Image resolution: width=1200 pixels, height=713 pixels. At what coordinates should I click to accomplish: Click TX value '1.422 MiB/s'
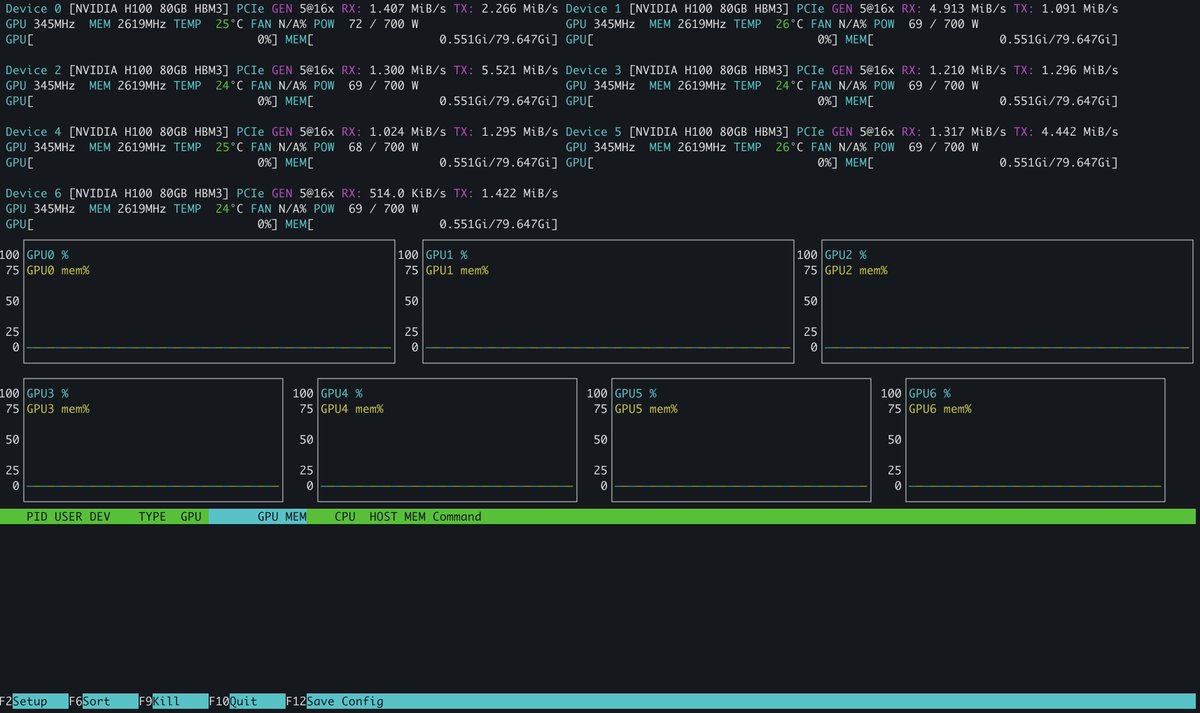pyautogui.click(x=519, y=193)
